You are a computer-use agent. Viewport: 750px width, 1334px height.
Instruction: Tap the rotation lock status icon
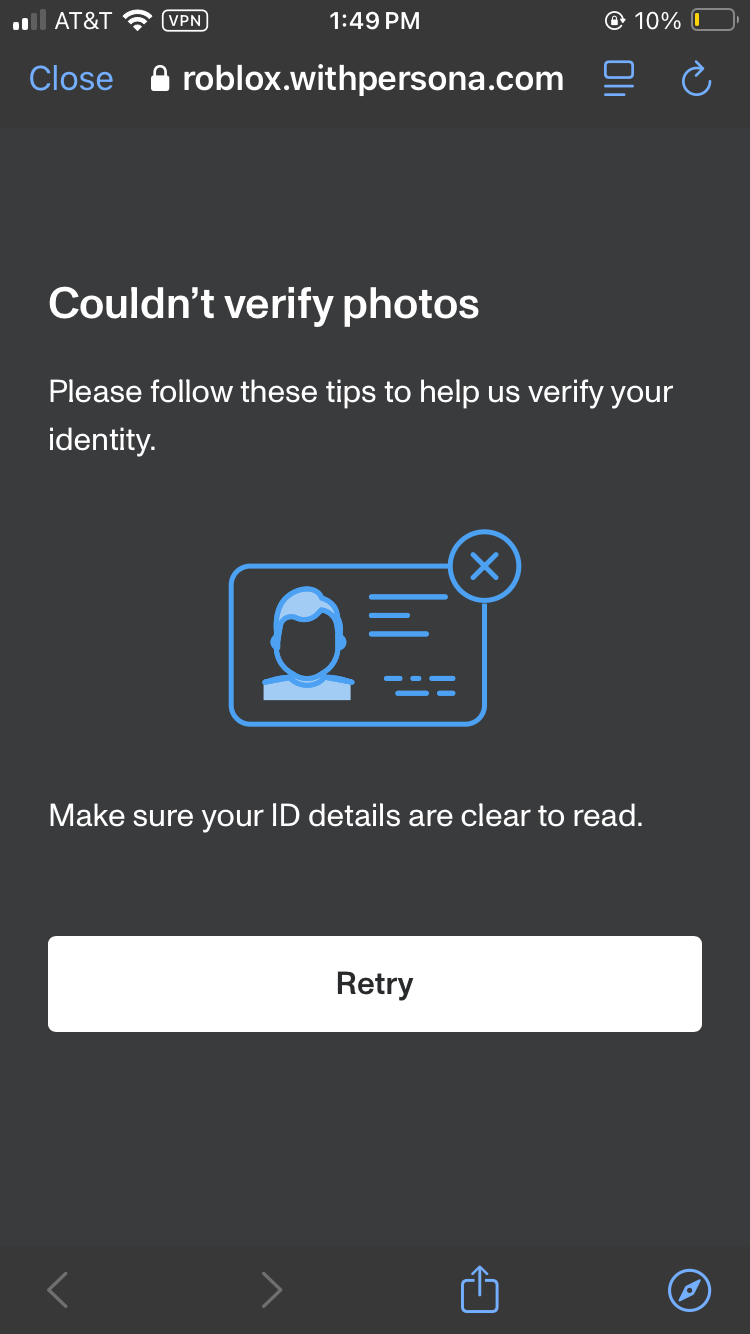pyautogui.click(x=615, y=20)
